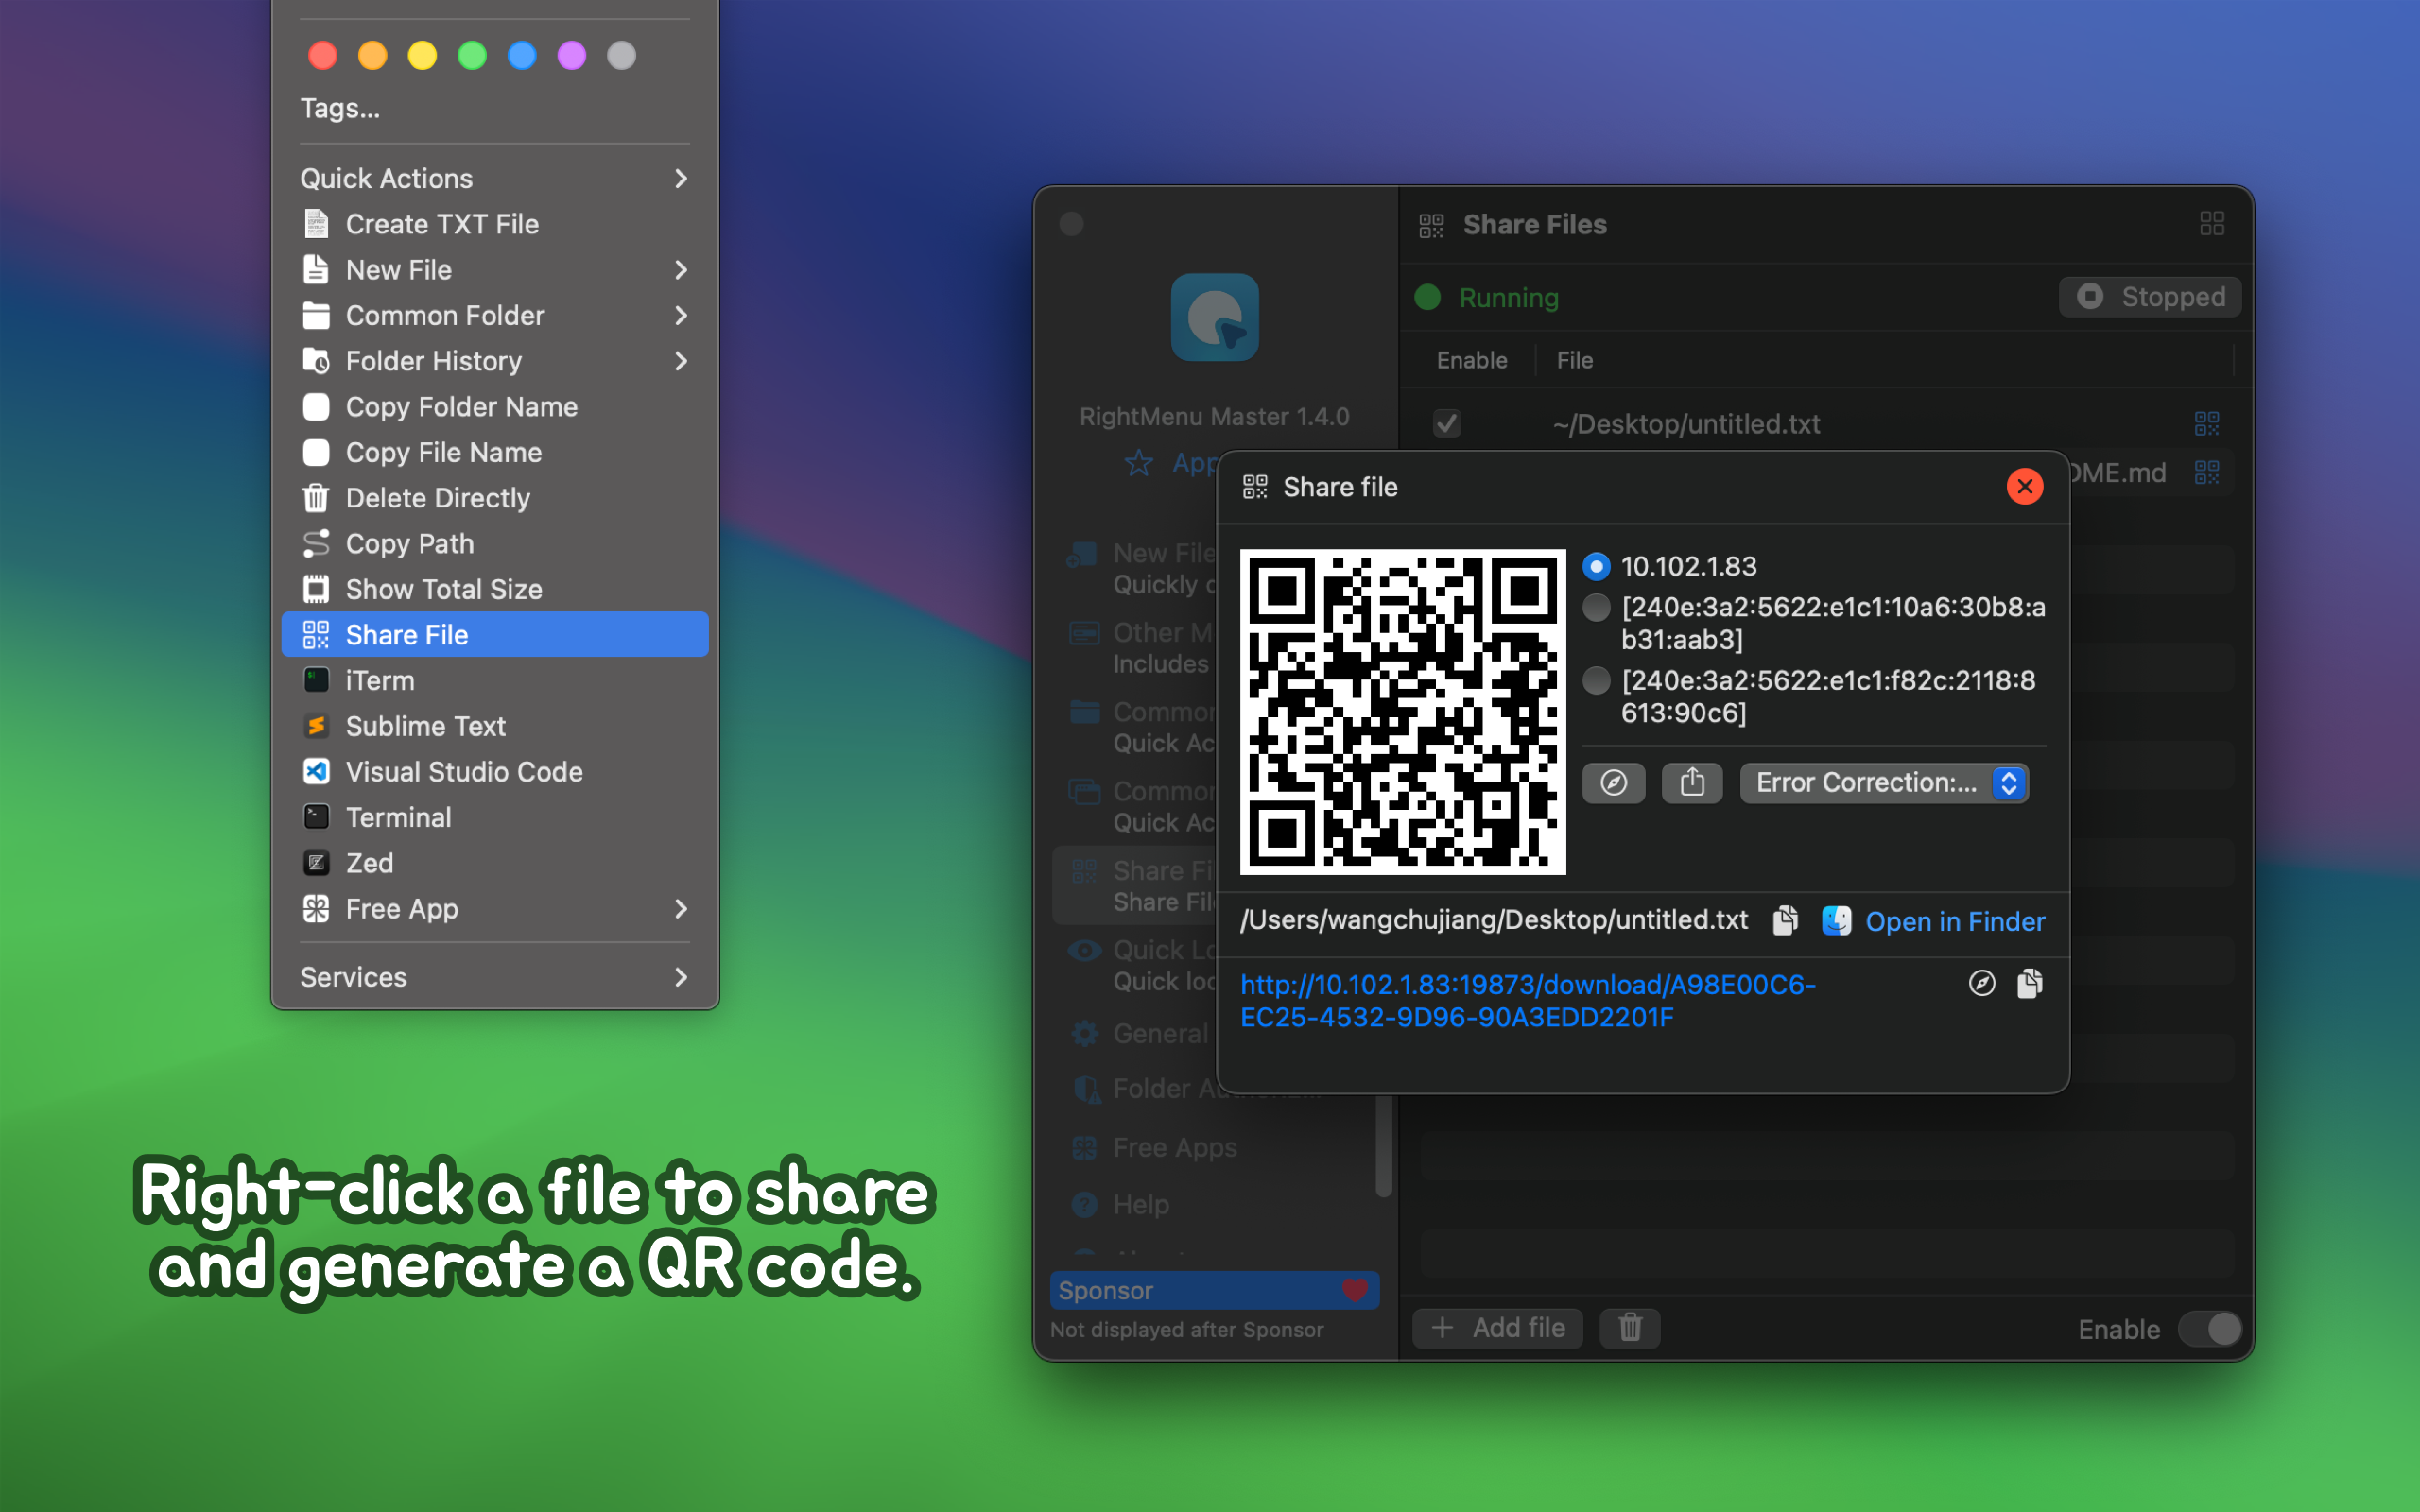Close the Share file dialog
Viewport: 2420px width, 1512px height.
tap(2025, 487)
